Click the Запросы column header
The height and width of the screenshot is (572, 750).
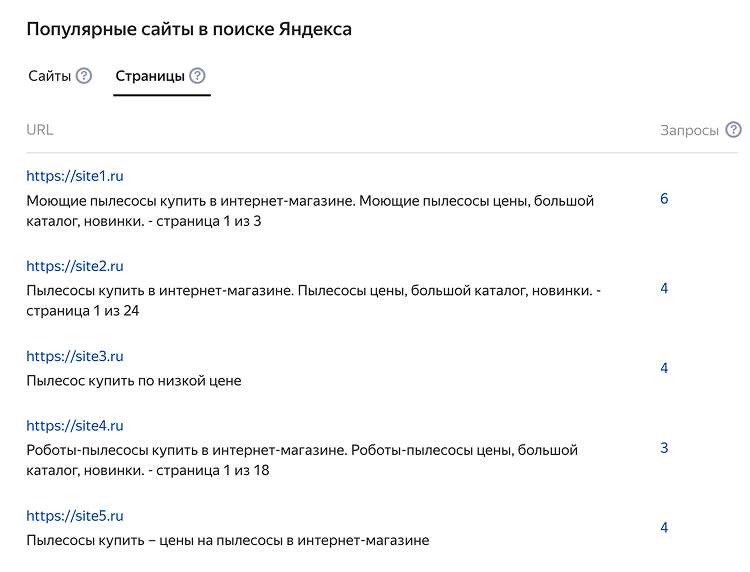690,130
